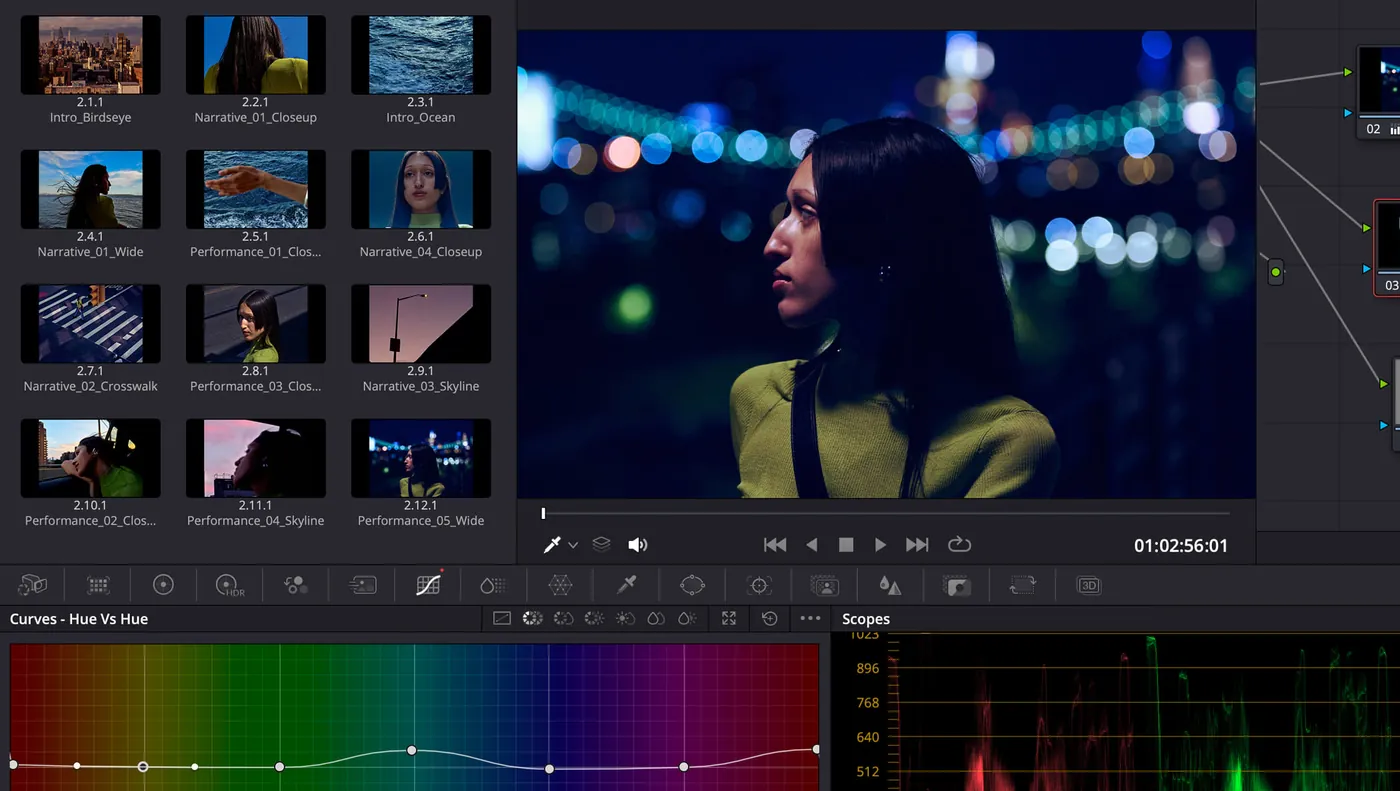The image size is (1400, 791).
Task: Expand the viewer eyedropper dropdown arrow
Action: [573, 545]
